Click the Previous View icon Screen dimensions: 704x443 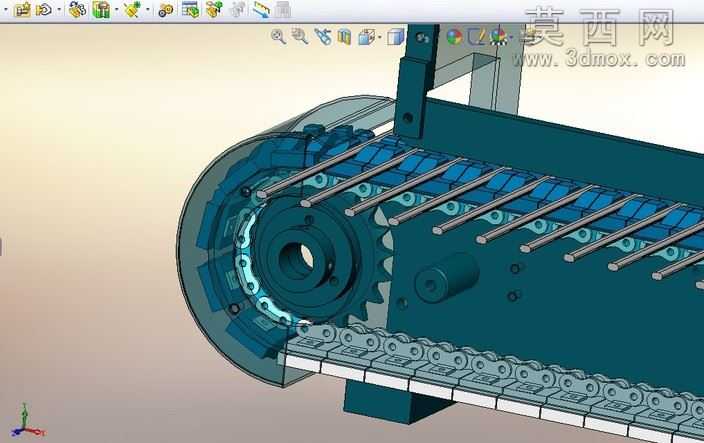click(322, 36)
